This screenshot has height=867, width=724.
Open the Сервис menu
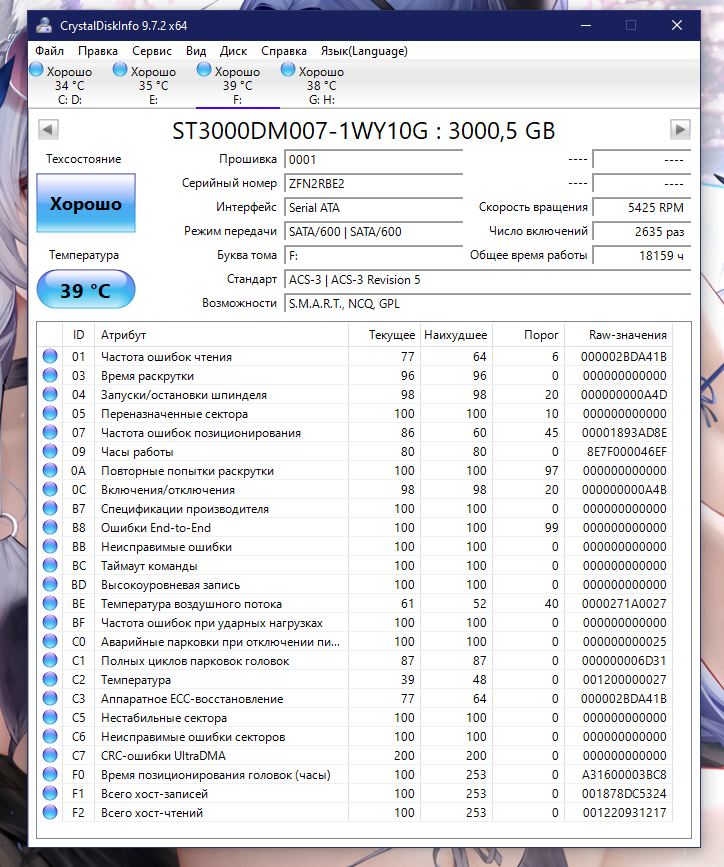(152, 51)
